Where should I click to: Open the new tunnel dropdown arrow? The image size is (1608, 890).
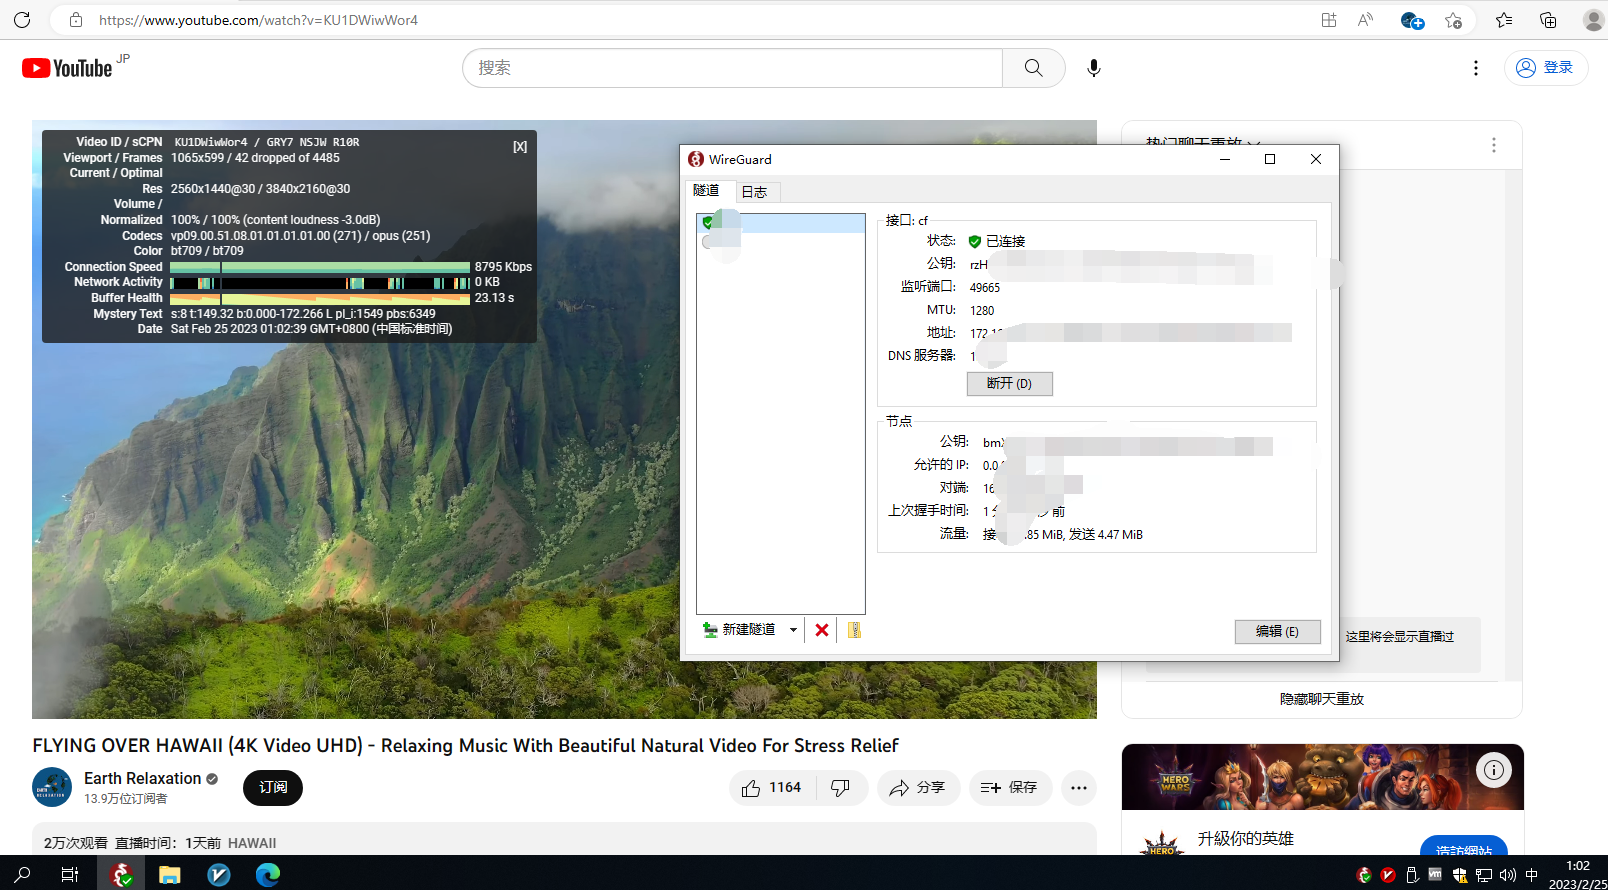point(793,630)
